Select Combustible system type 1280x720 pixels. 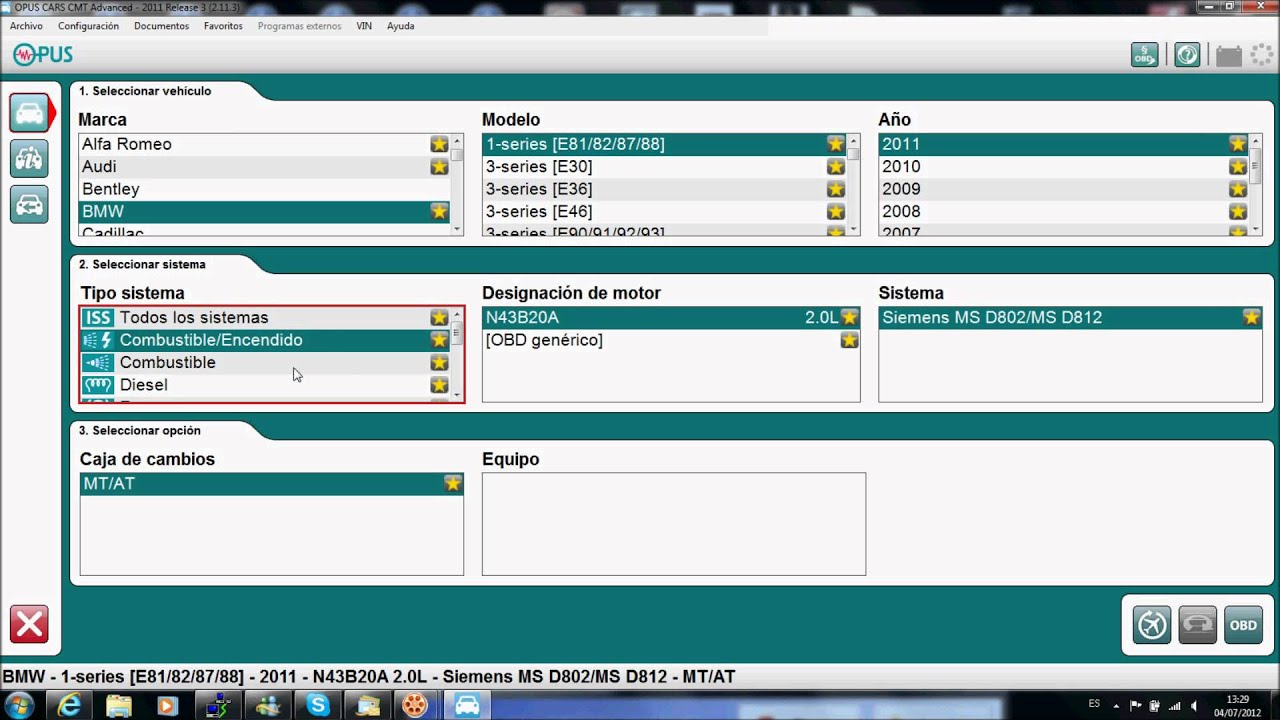(x=265, y=362)
